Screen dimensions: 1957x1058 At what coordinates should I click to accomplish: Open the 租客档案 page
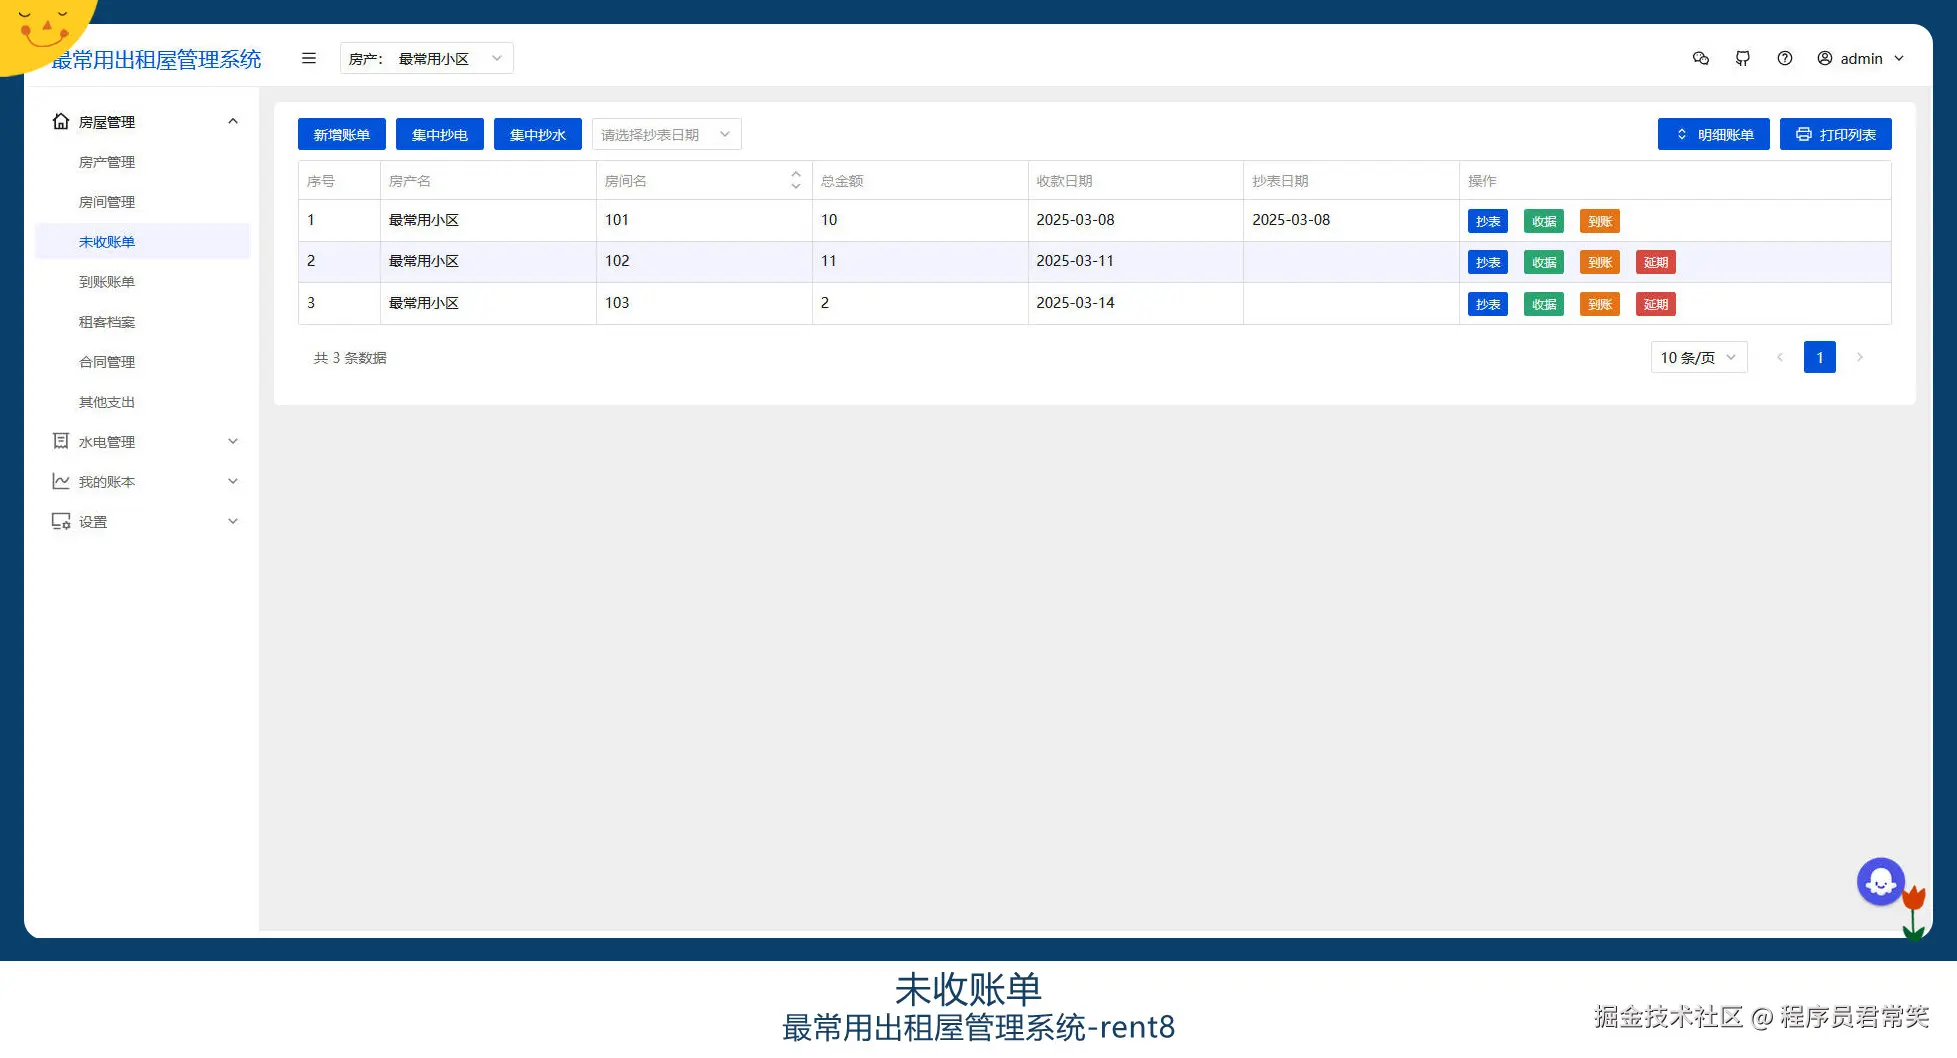click(x=107, y=321)
